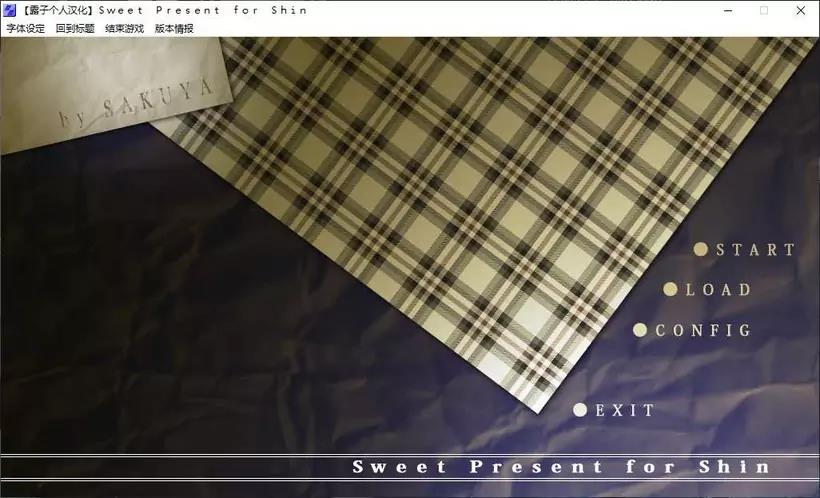Click the round bullet beside LOAD
Viewport: 820px width, 498px height.
click(670, 289)
